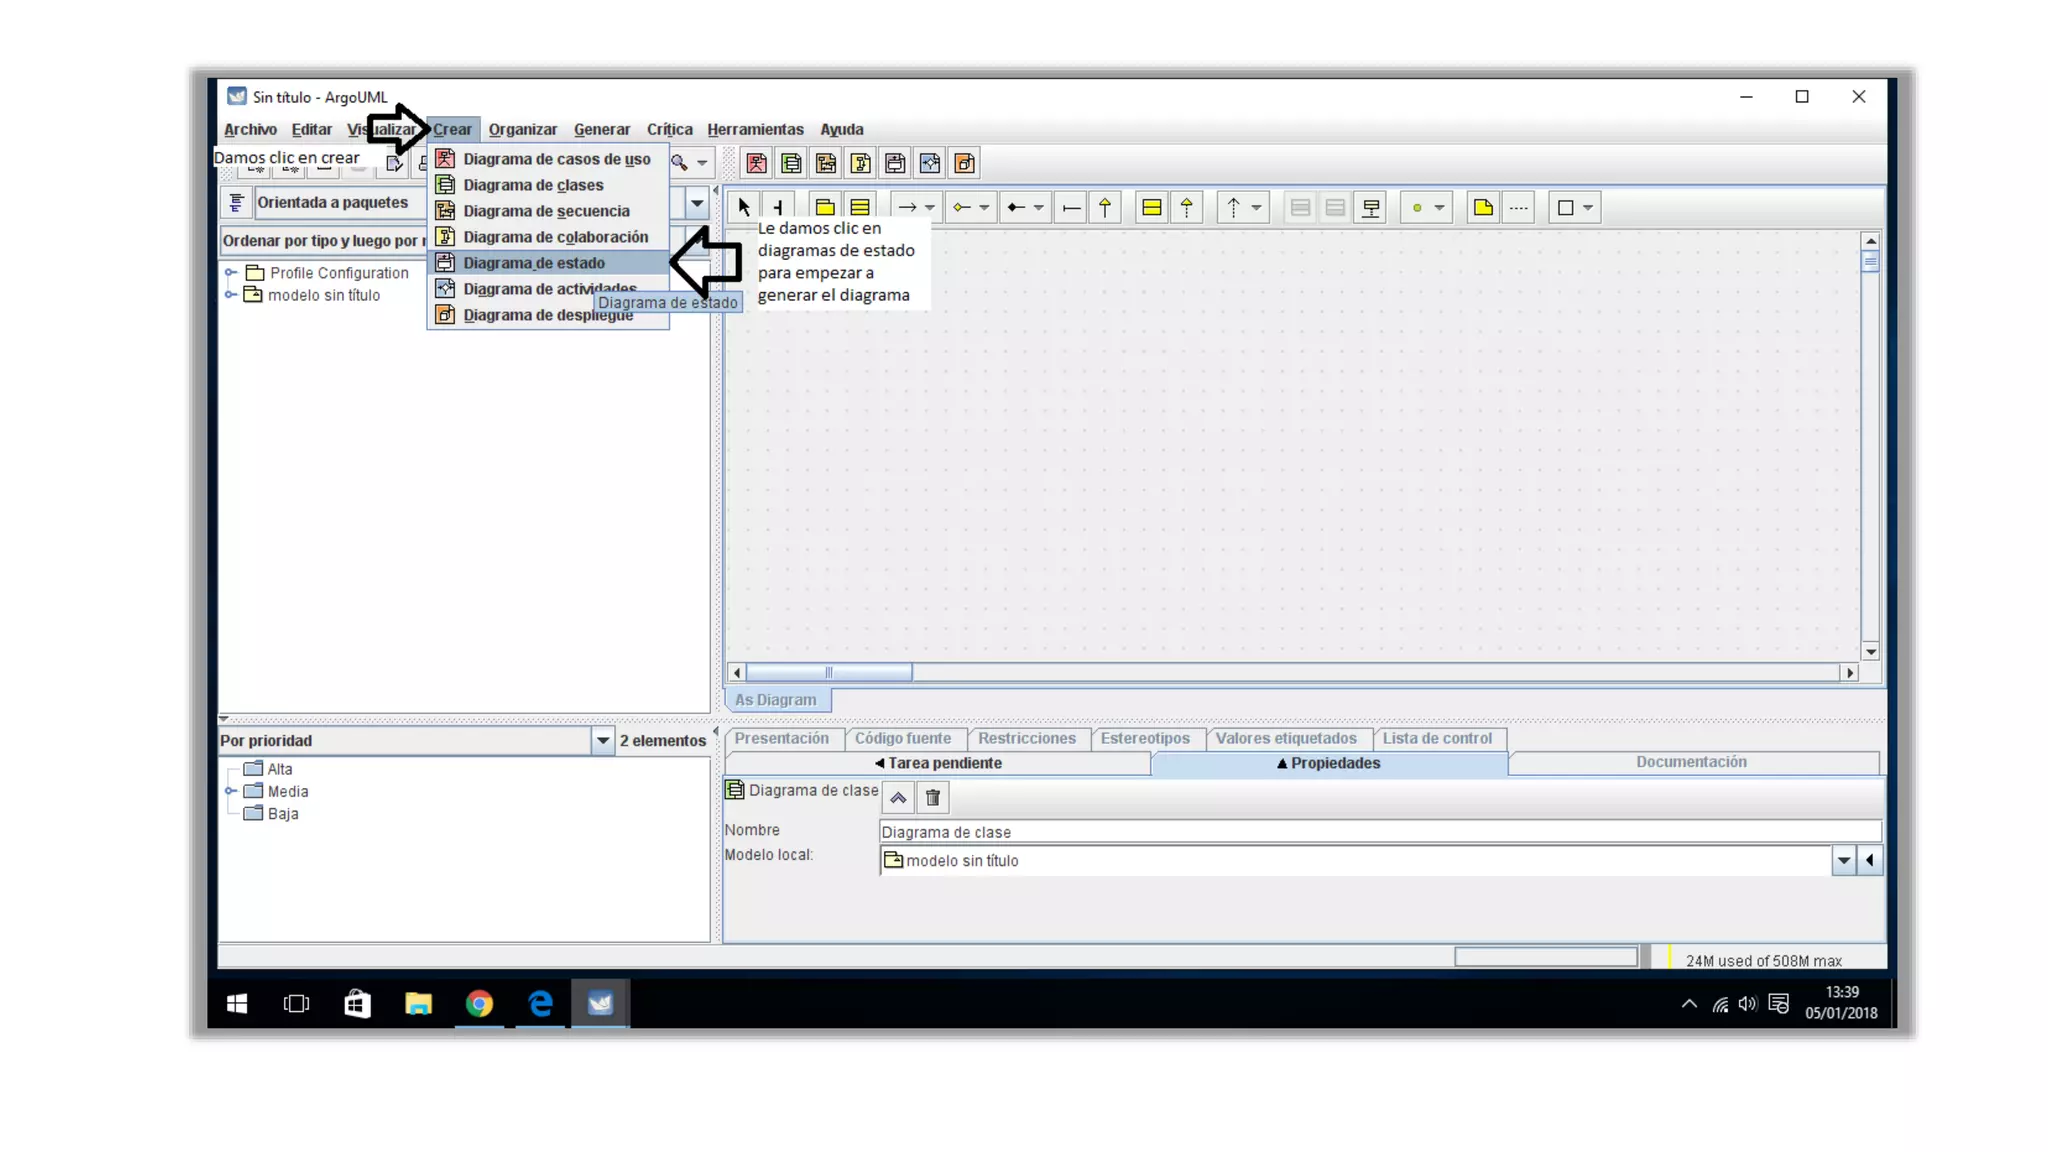Click the new deployment diagram toolbar icon

(964, 163)
